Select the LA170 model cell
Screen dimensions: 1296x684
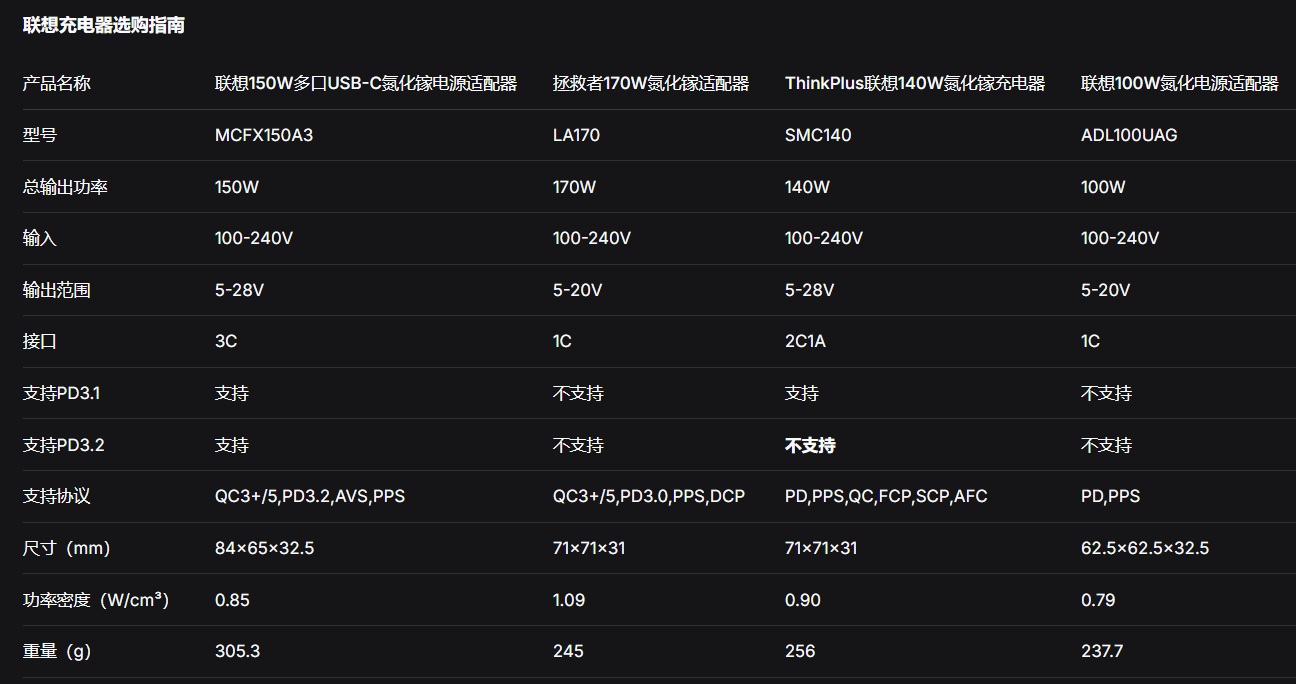pyautogui.click(x=576, y=135)
